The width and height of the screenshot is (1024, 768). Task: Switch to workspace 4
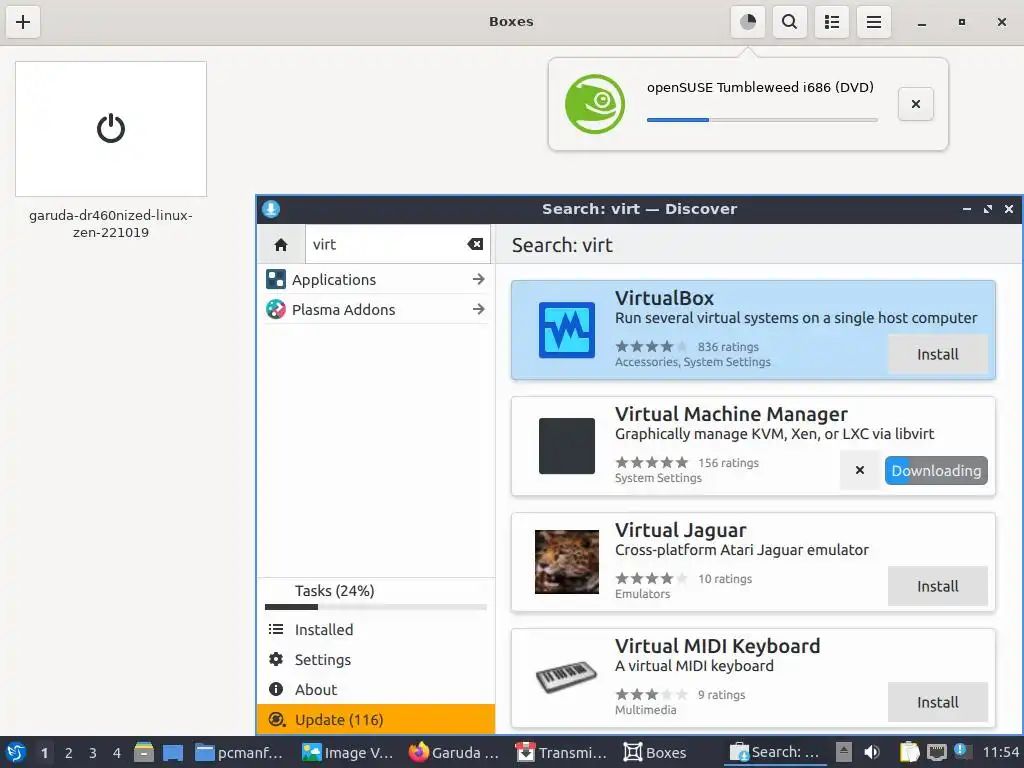[117, 753]
